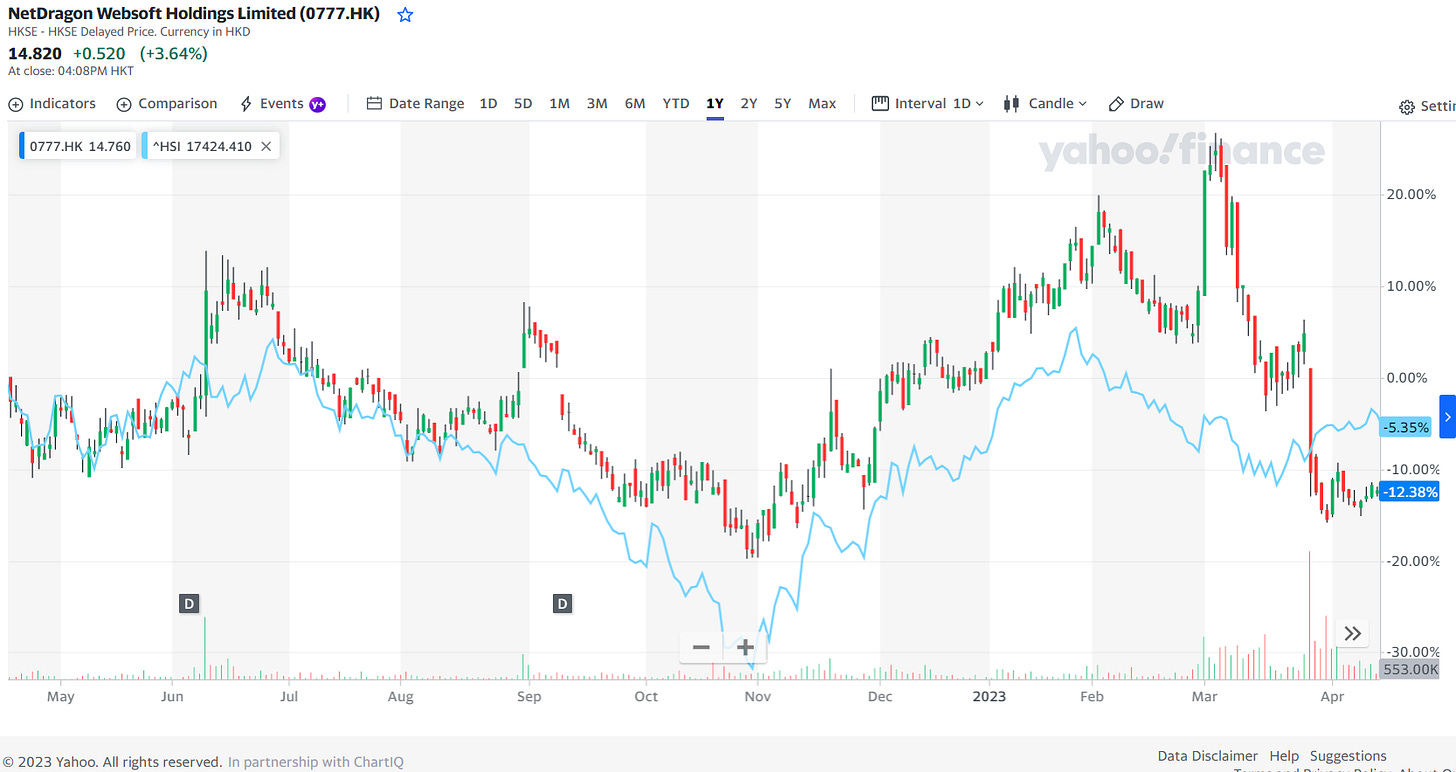Click the NetDragon Websoft Holdings title
Screen dimensions: 1456x772
tap(194, 14)
